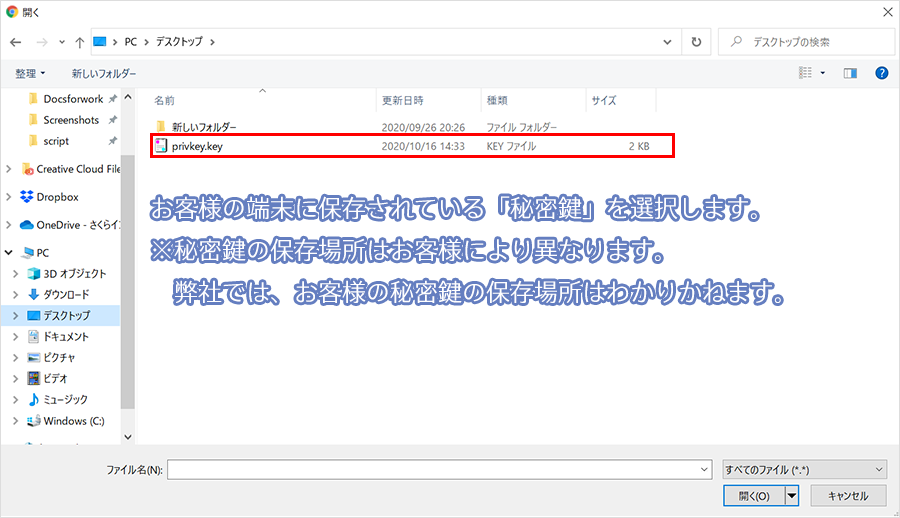Click the キャンセル button
Image resolution: width=900 pixels, height=518 pixels.
tap(847, 495)
